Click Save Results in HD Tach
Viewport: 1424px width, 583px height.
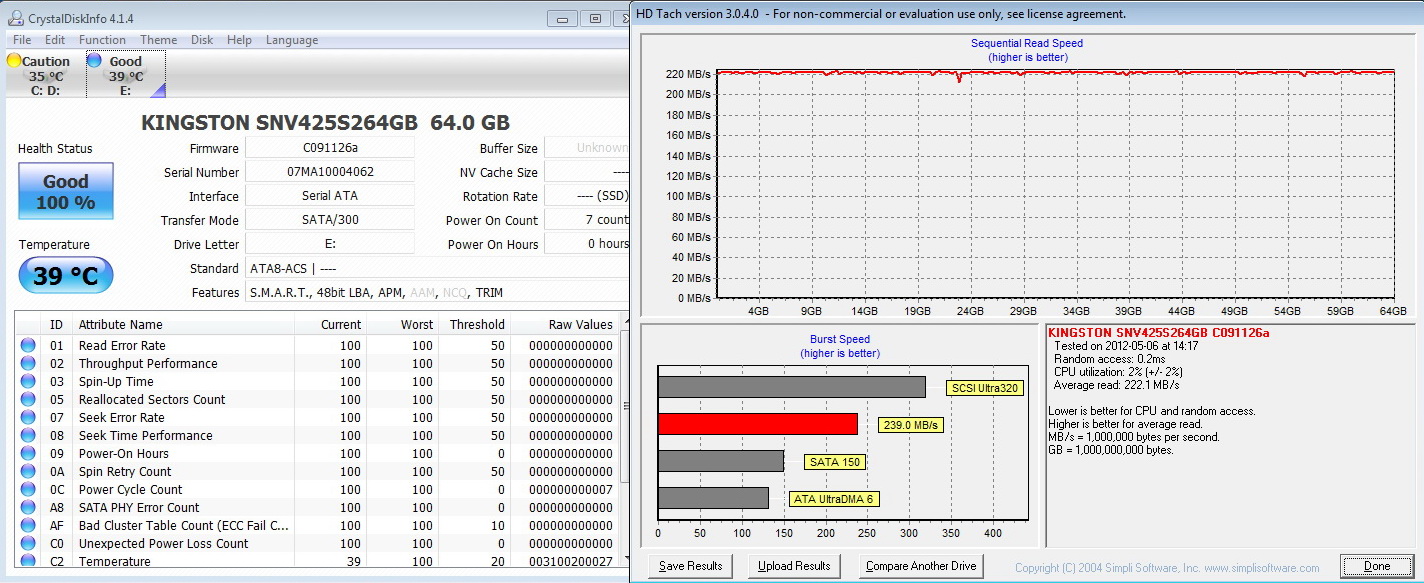(691, 566)
